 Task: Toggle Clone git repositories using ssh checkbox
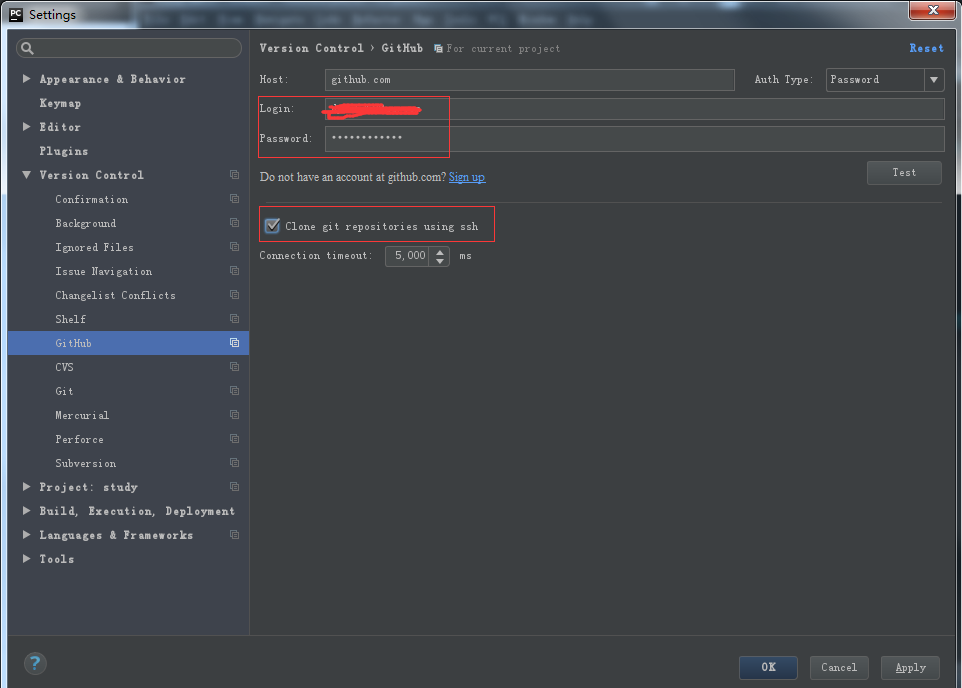(x=272, y=226)
